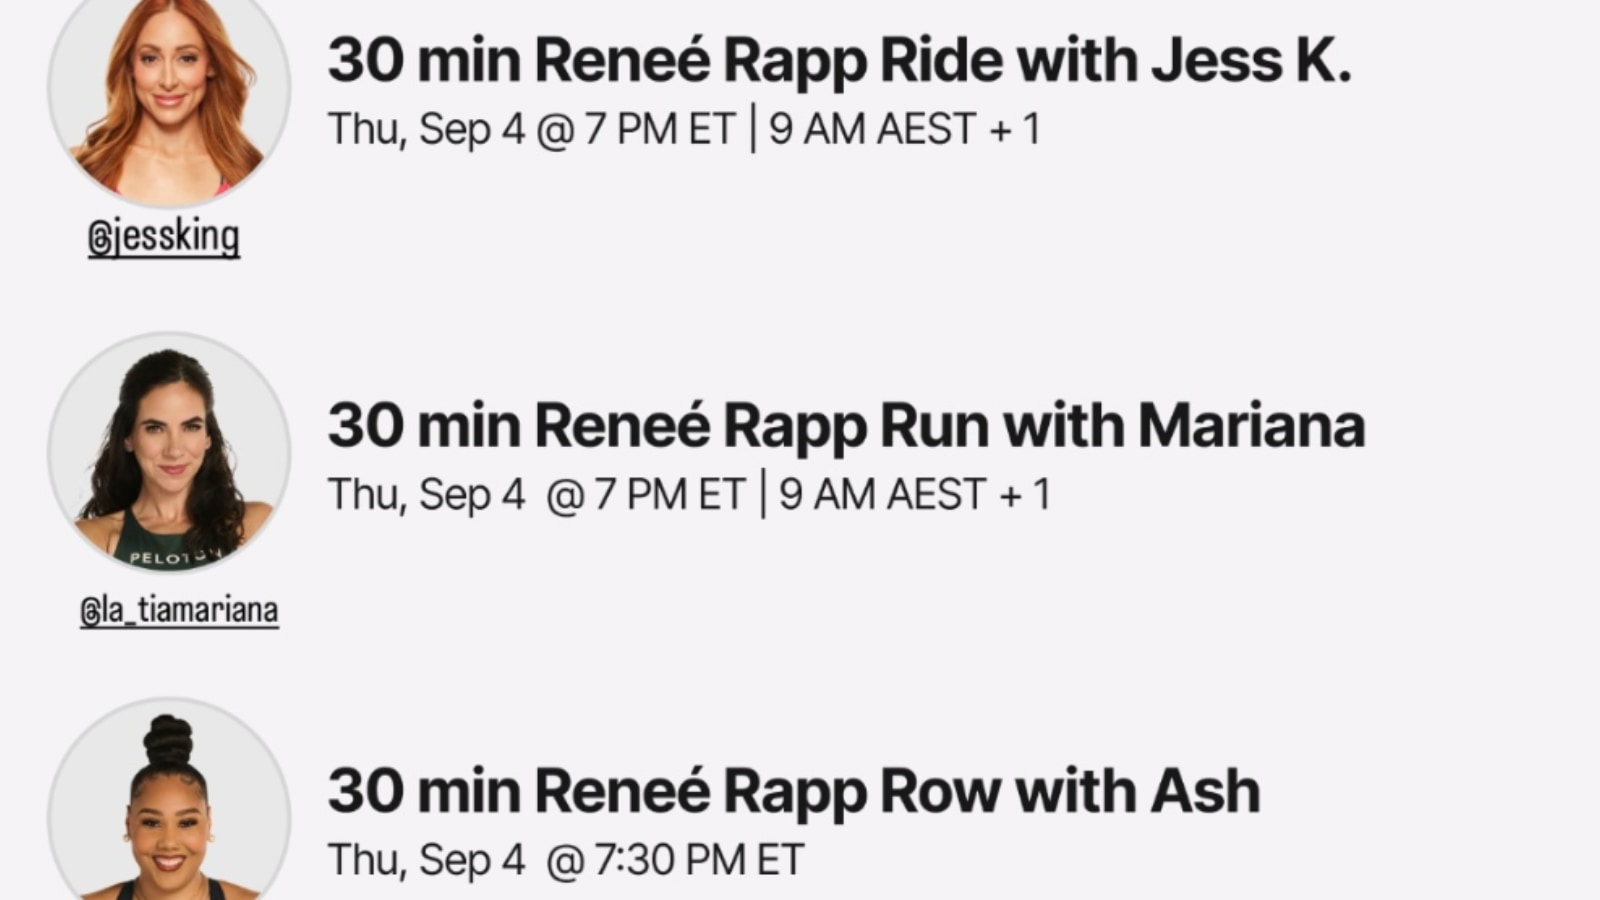The width and height of the screenshot is (1600, 900).
Task: Click '9 AM AEST +1' under the Run class
Action: 914,495
